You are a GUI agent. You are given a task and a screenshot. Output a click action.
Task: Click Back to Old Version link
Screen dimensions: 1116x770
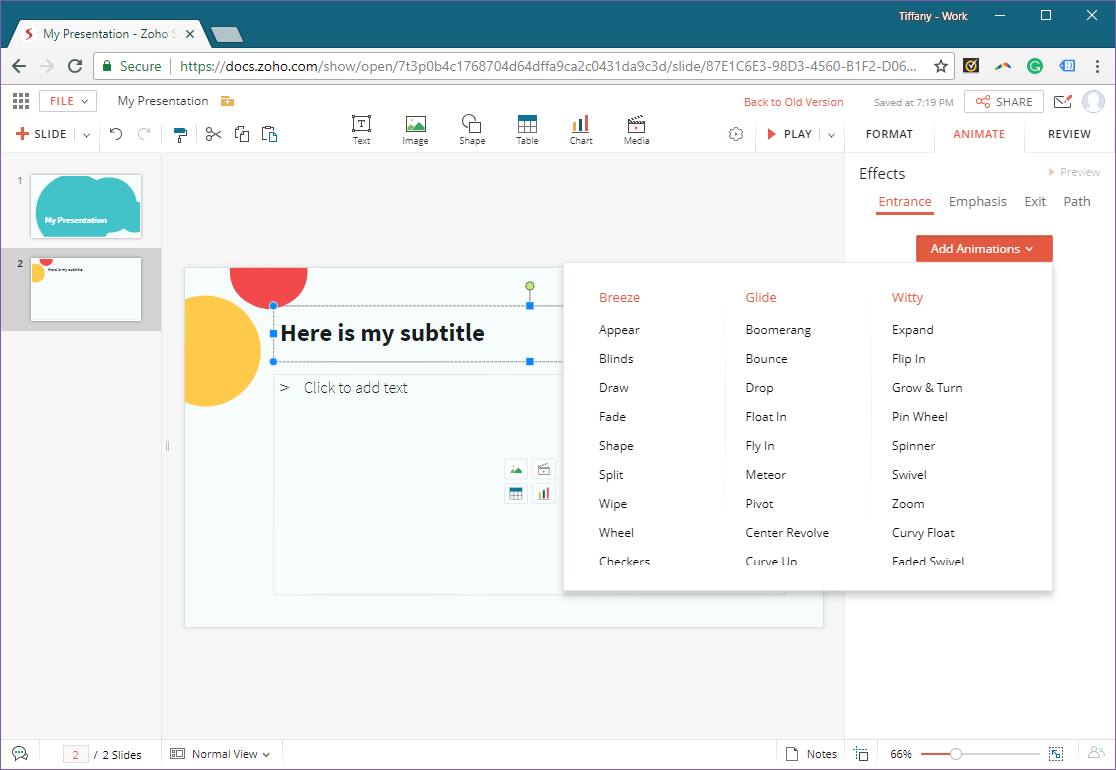(793, 102)
